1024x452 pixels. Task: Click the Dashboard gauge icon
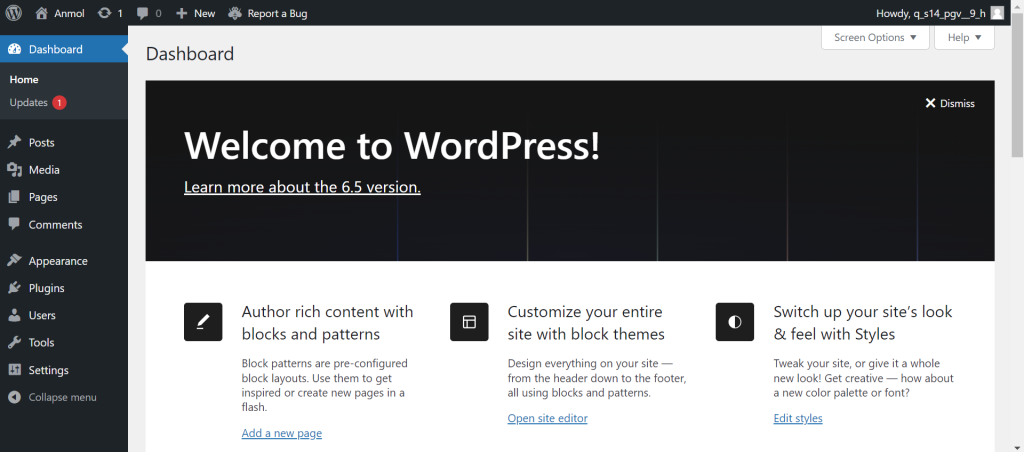coord(14,49)
